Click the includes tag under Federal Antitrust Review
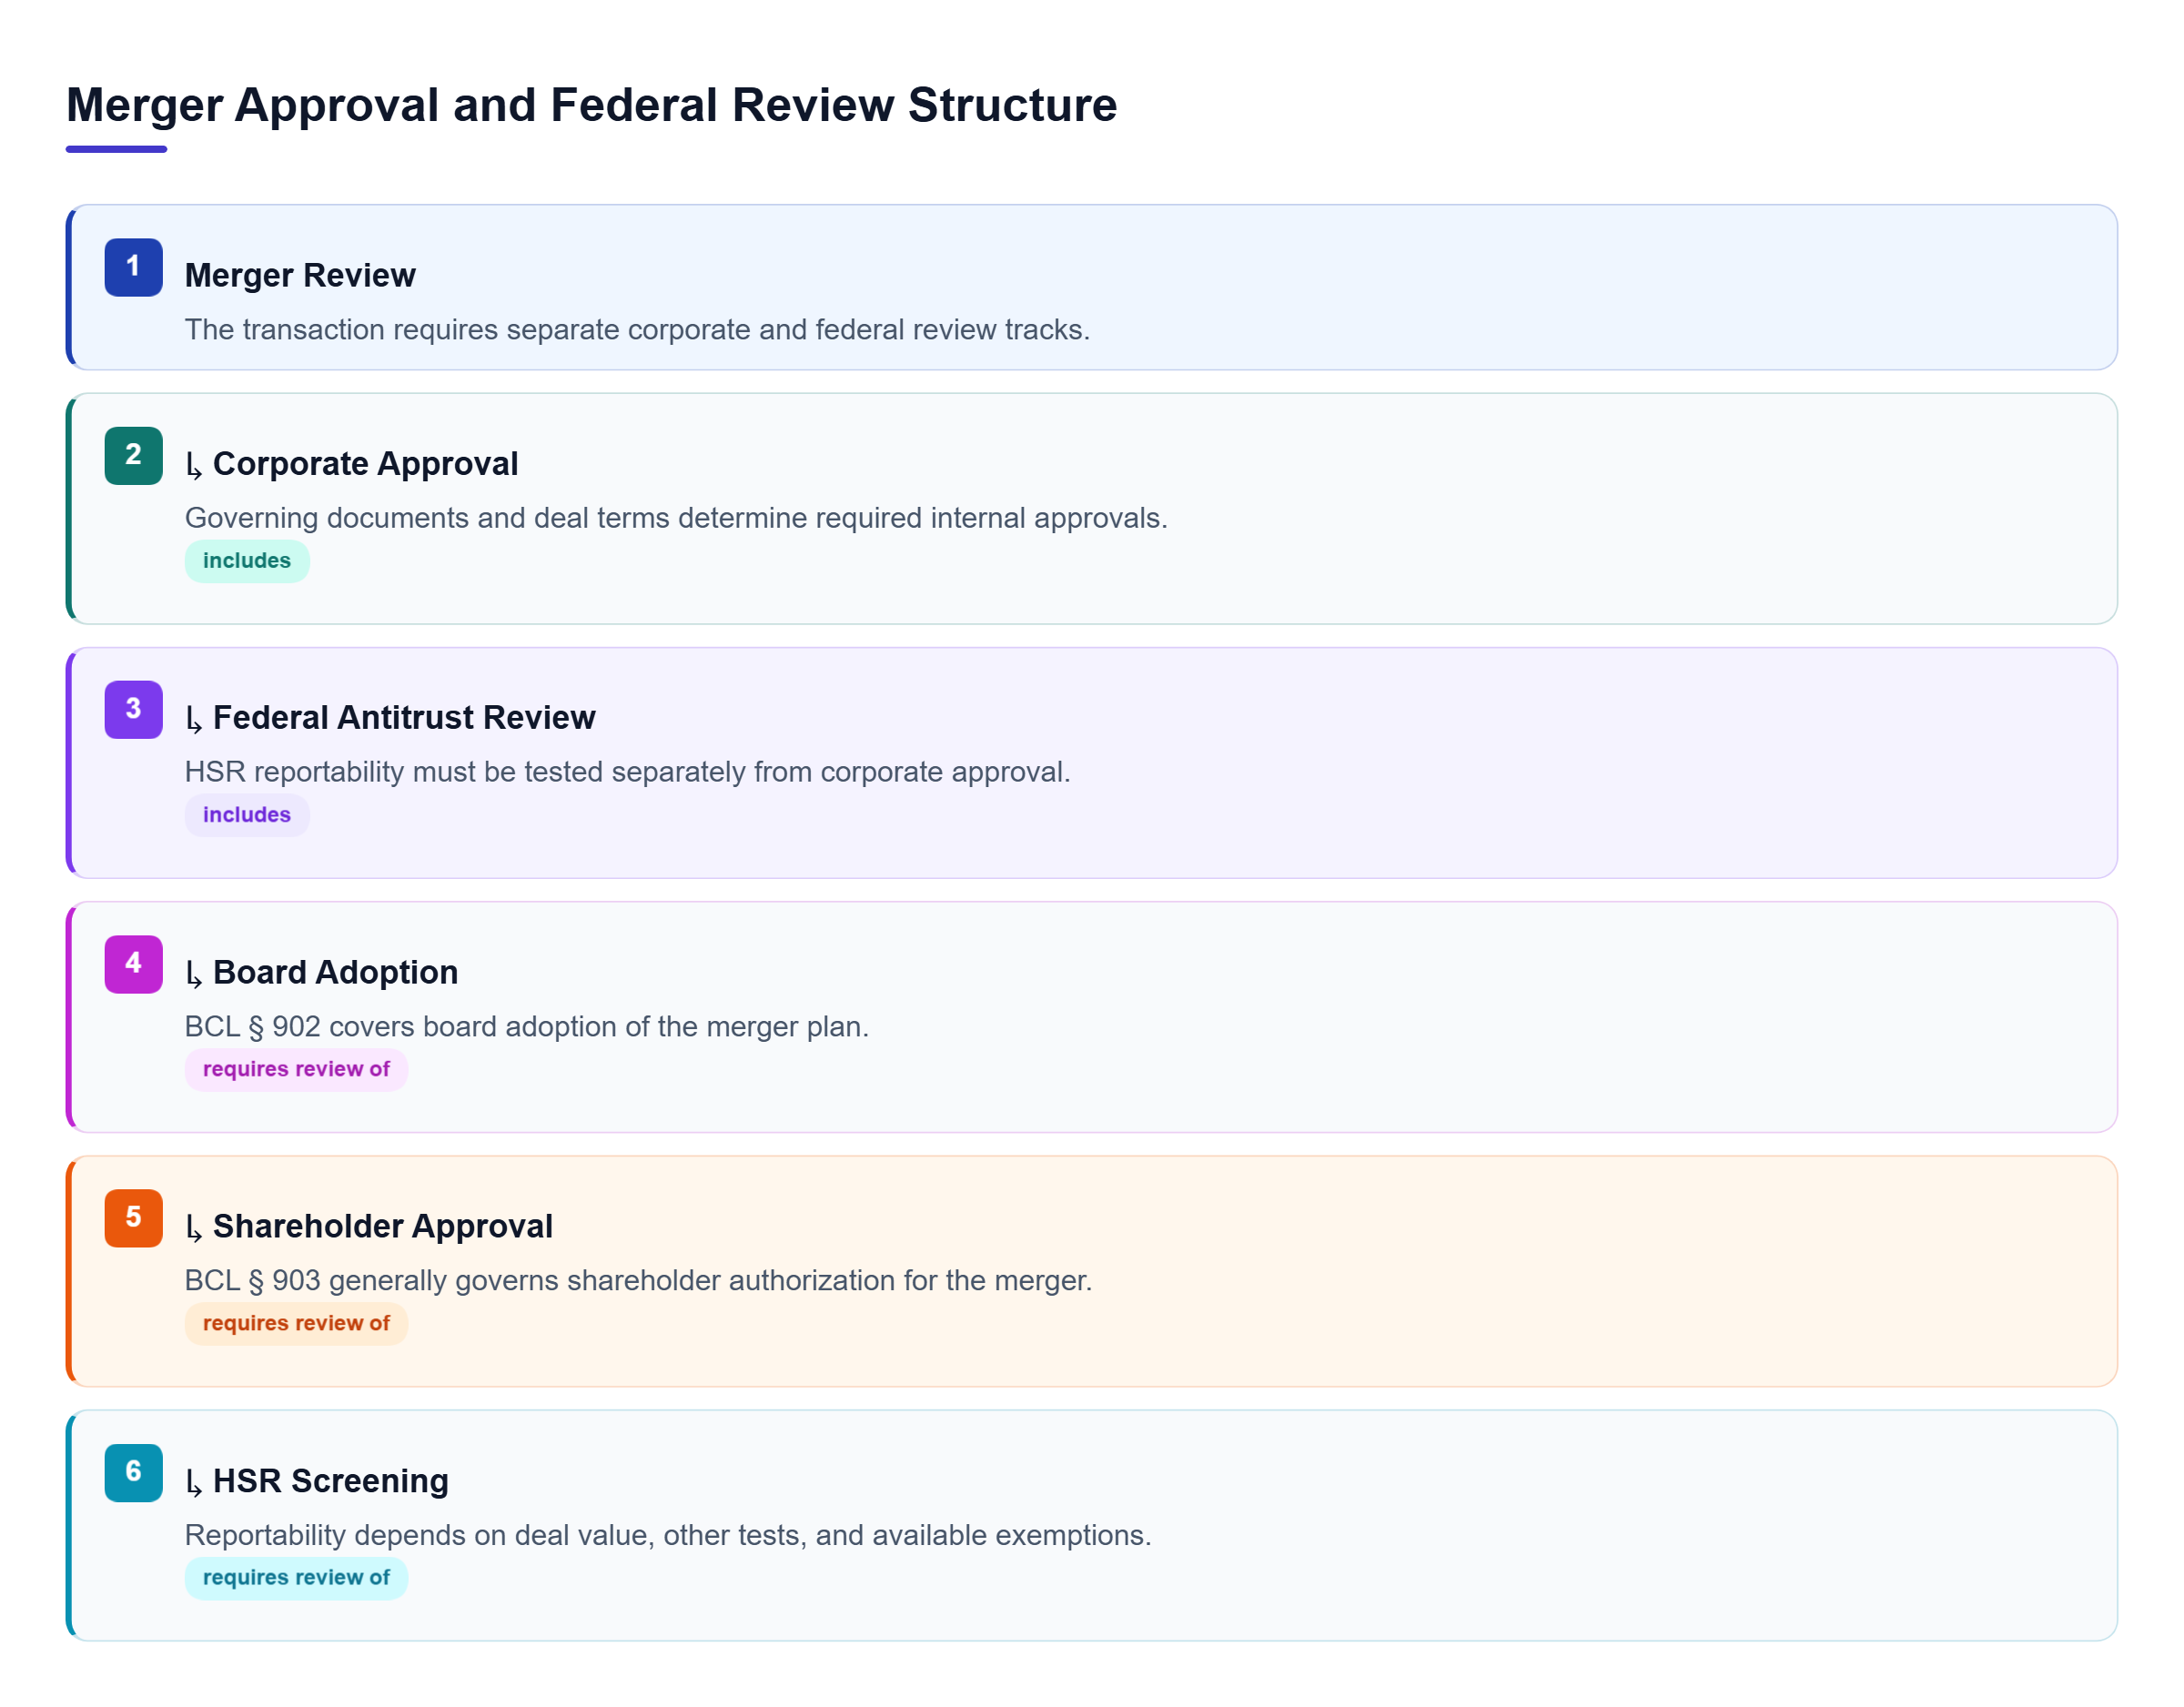The image size is (2184, 1707). pos(247,815)
